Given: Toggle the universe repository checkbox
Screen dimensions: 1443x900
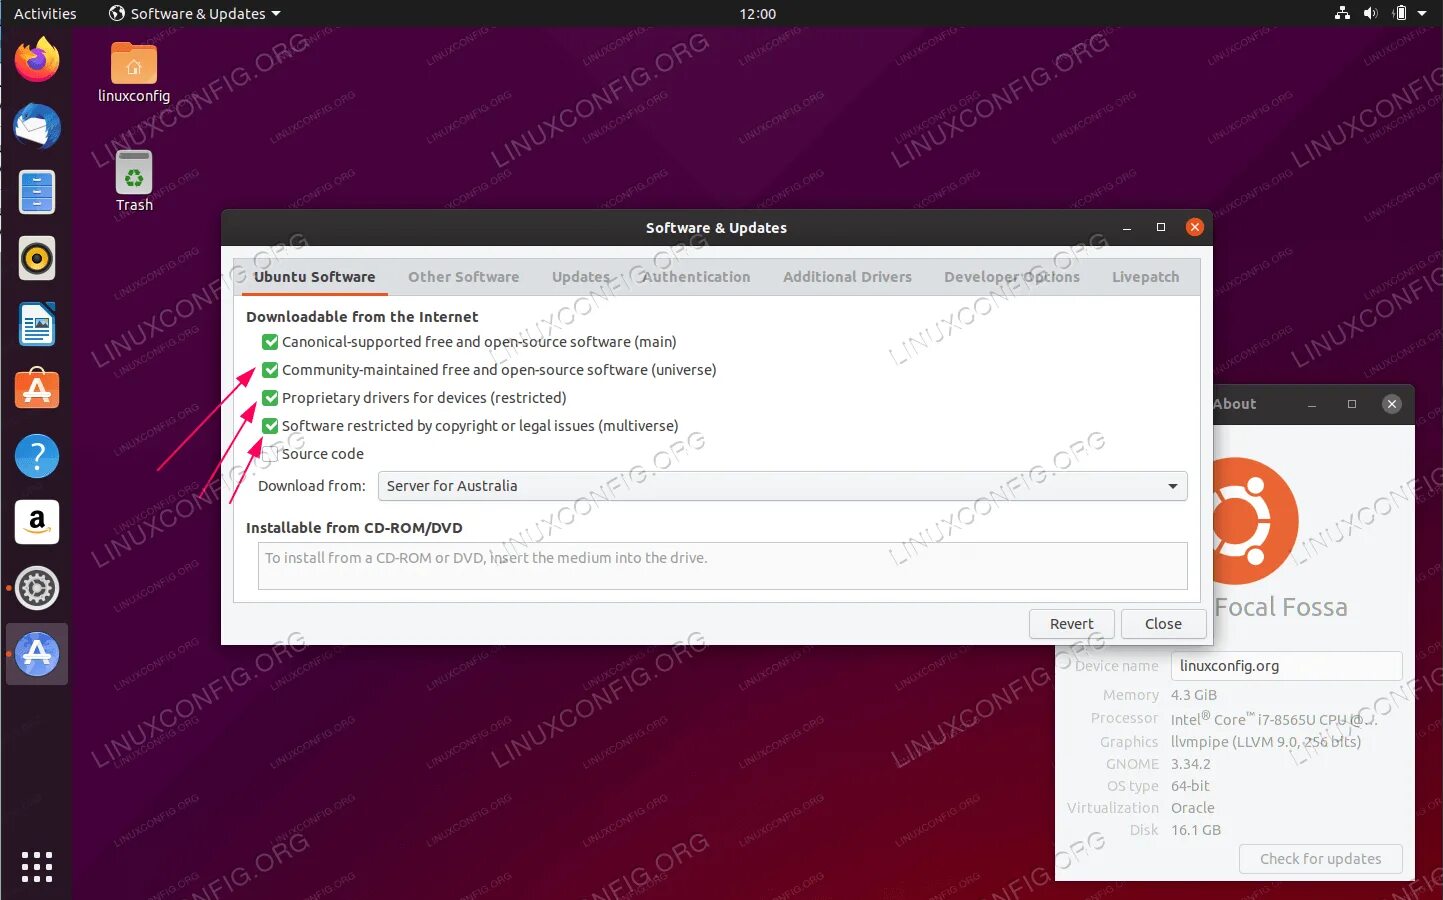Looking at the screenshot, I should 270,370.
